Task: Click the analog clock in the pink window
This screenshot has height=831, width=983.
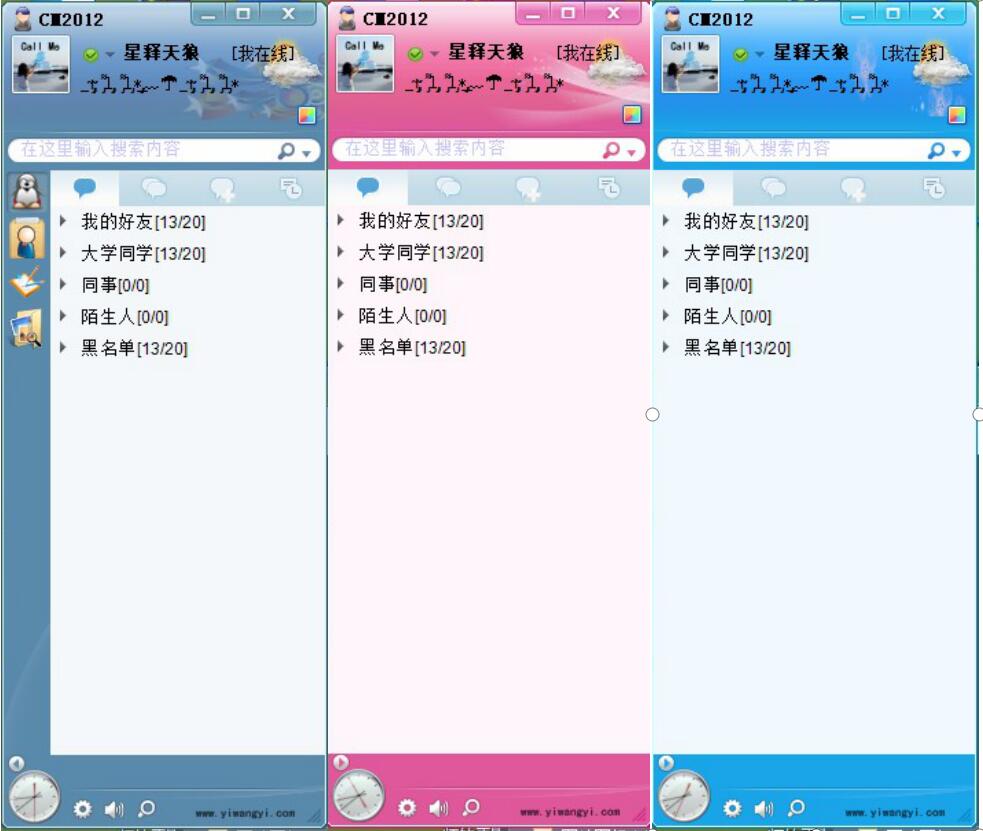Action: point(358,797)
